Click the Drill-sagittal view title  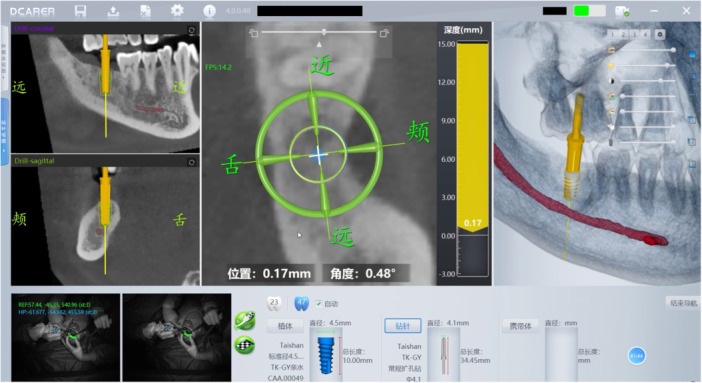34,161
